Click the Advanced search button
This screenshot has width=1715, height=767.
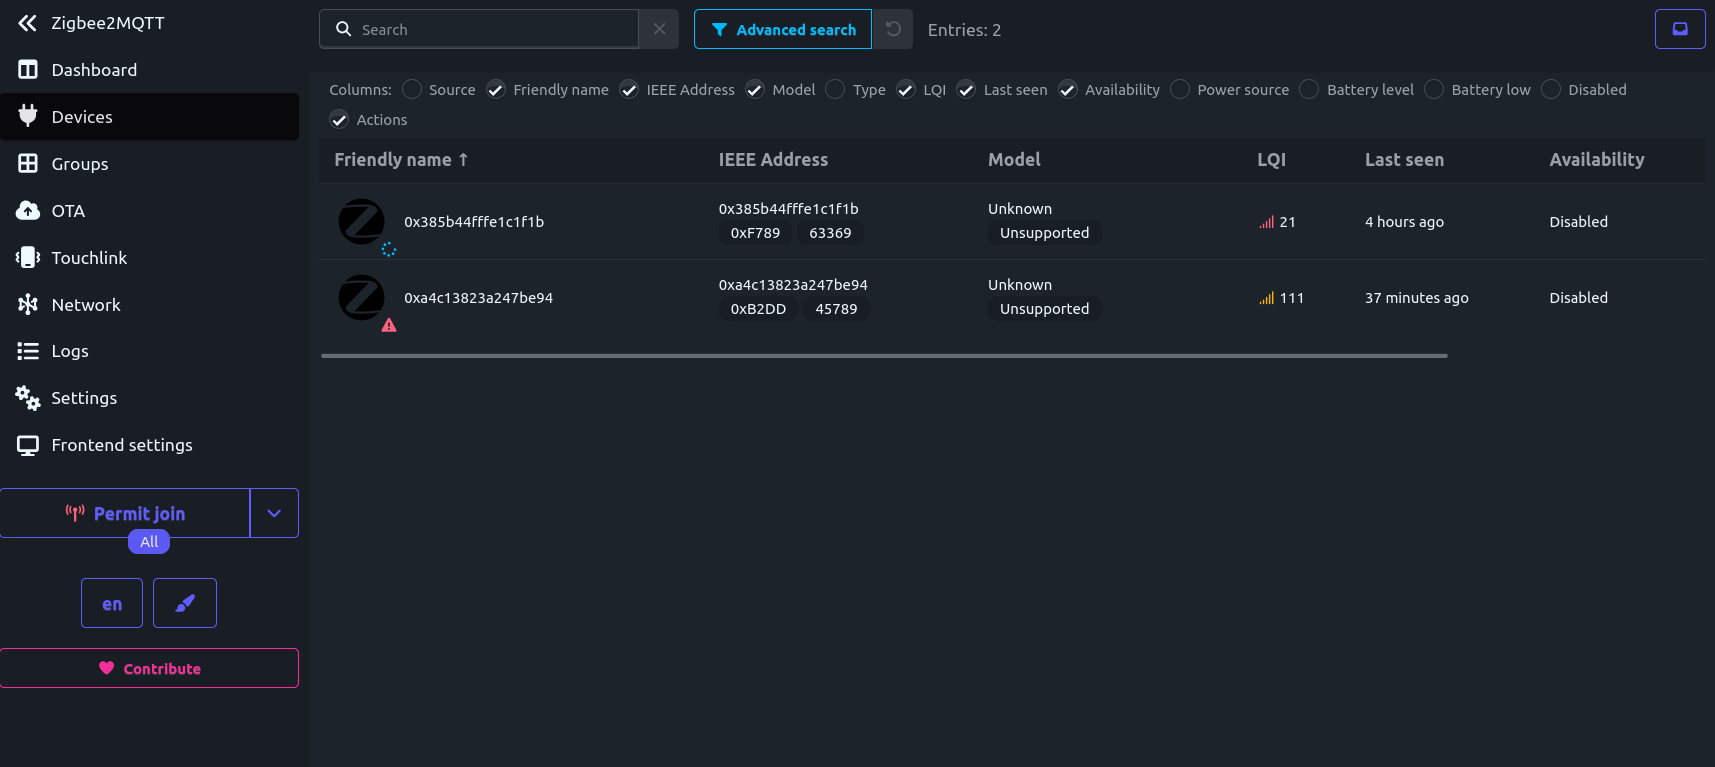(x=783, y=29)
